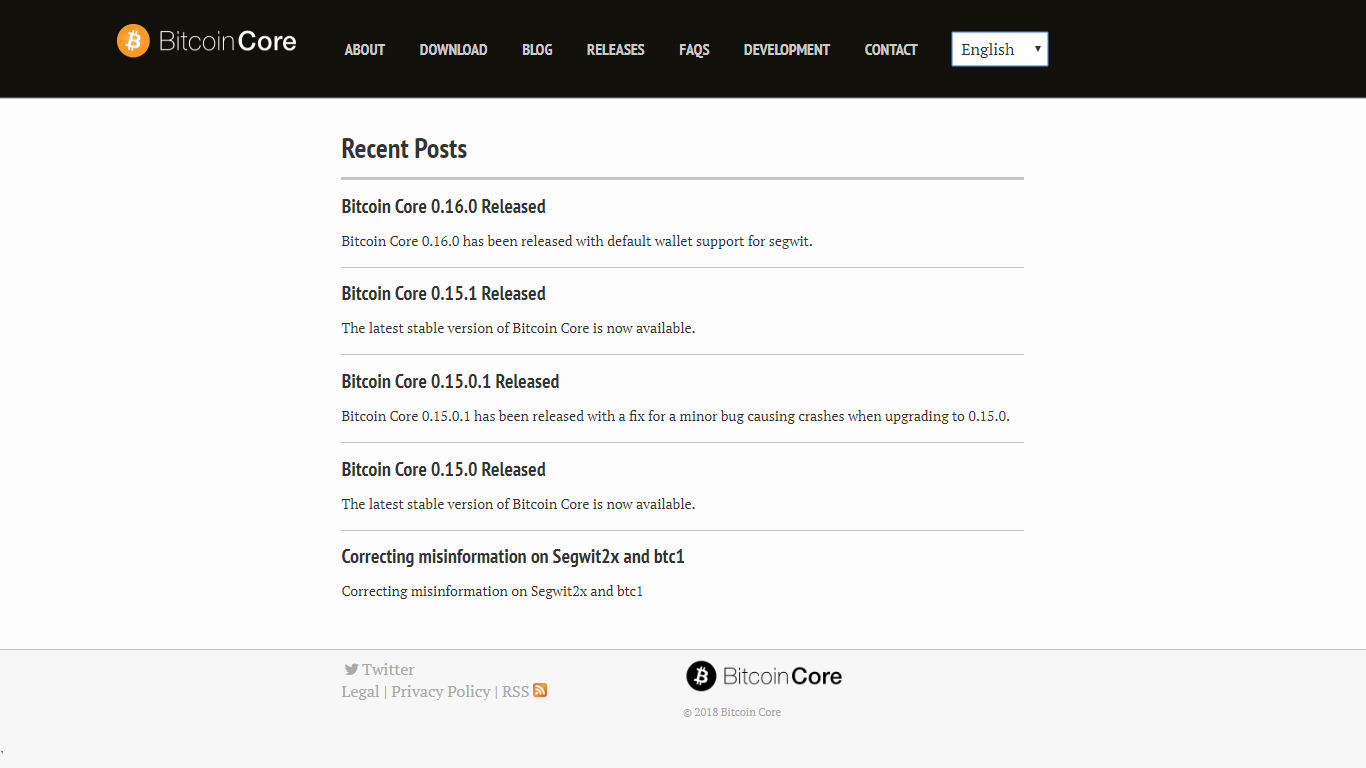
Task: Open the Contact page
Action: click(891, 50)
